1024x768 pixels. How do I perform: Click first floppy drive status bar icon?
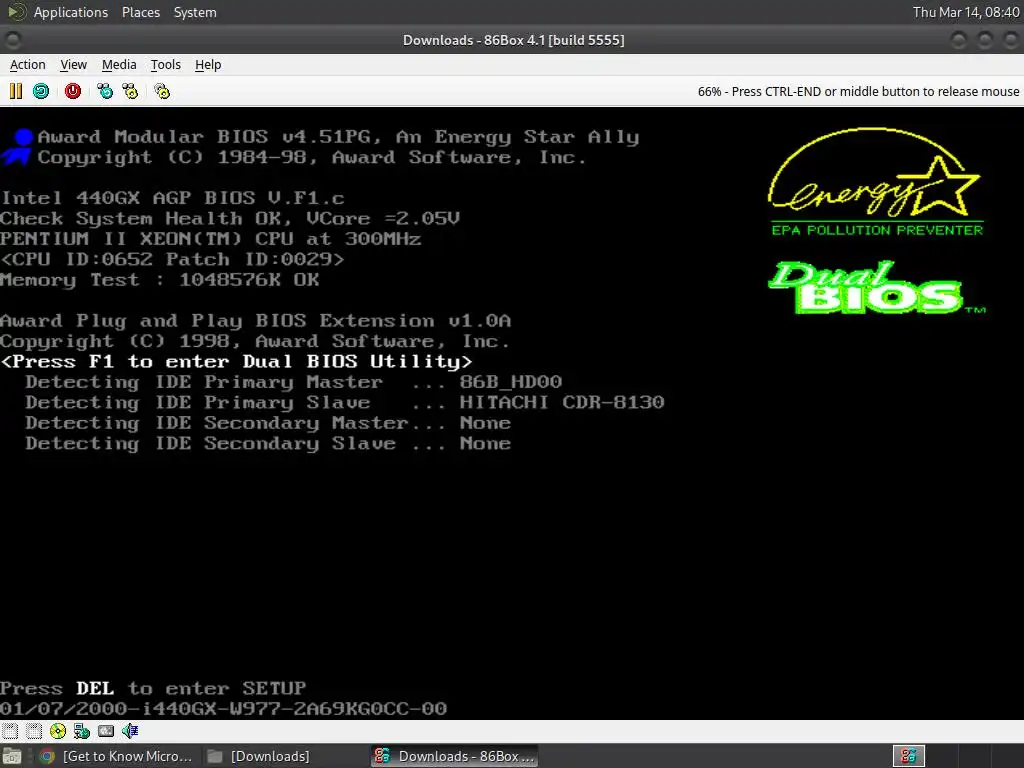pos(10,731)
